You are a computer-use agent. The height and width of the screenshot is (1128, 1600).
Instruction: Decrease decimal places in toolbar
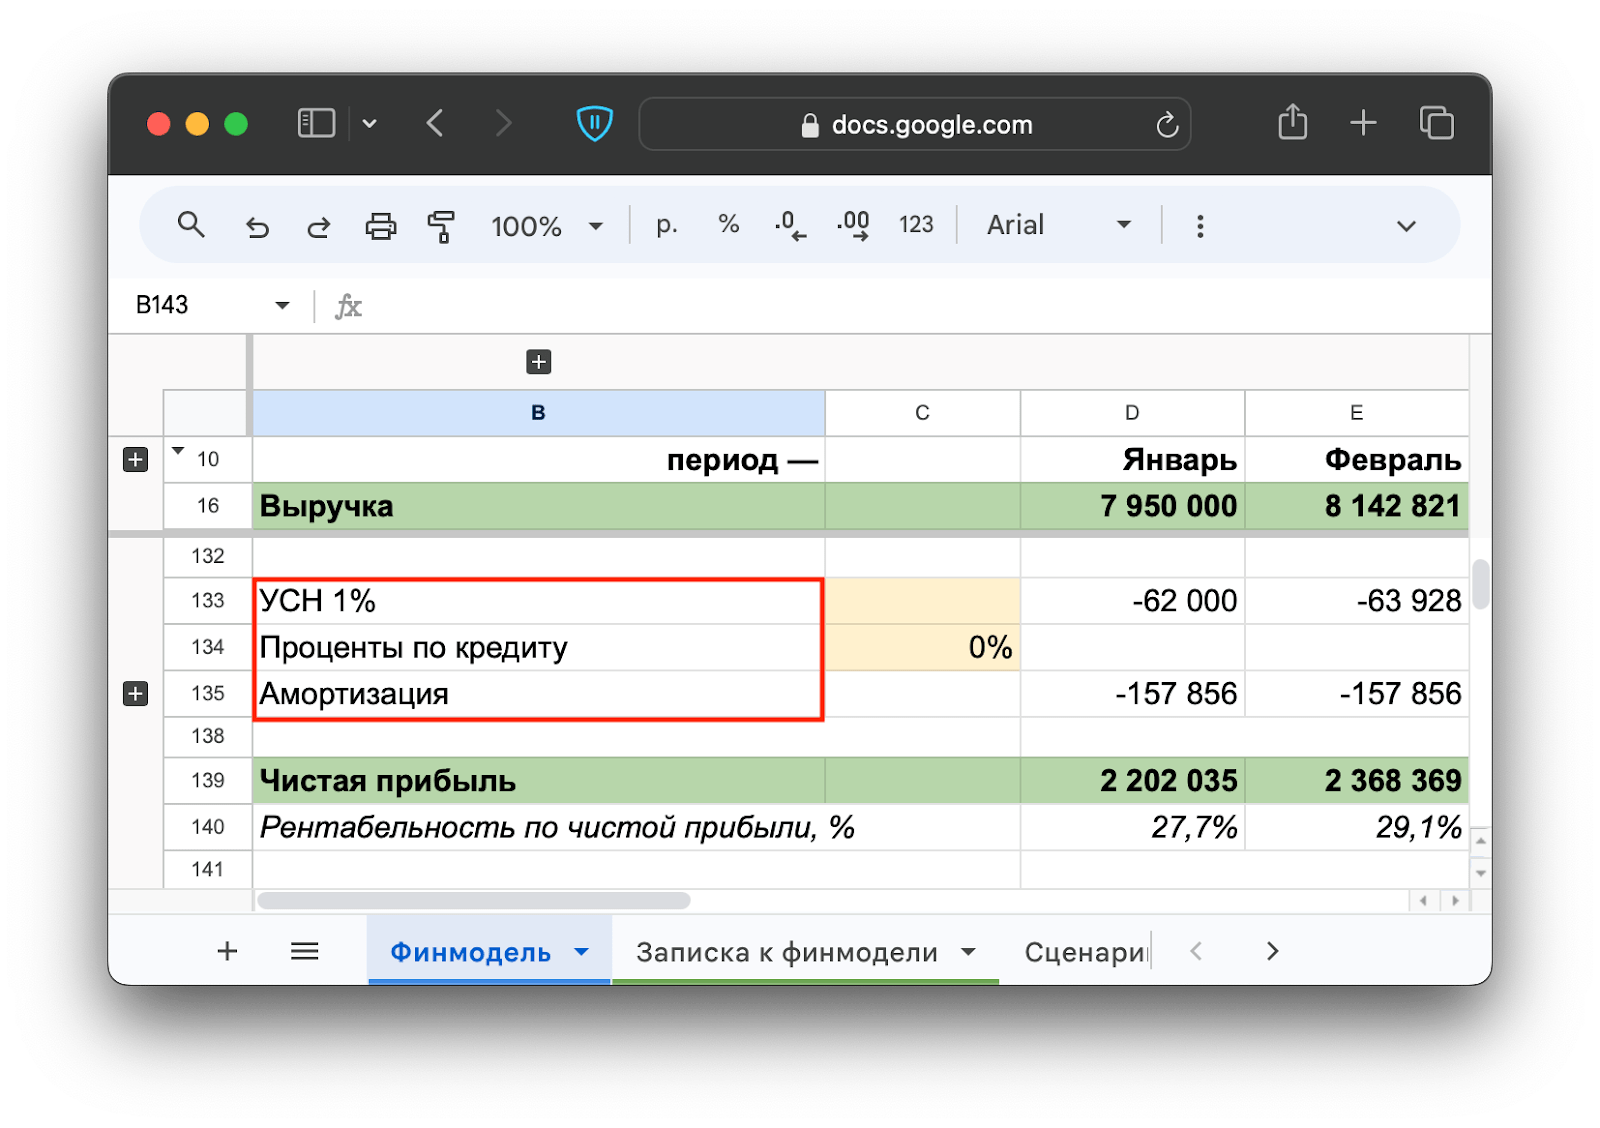click(x=790, y=226)
